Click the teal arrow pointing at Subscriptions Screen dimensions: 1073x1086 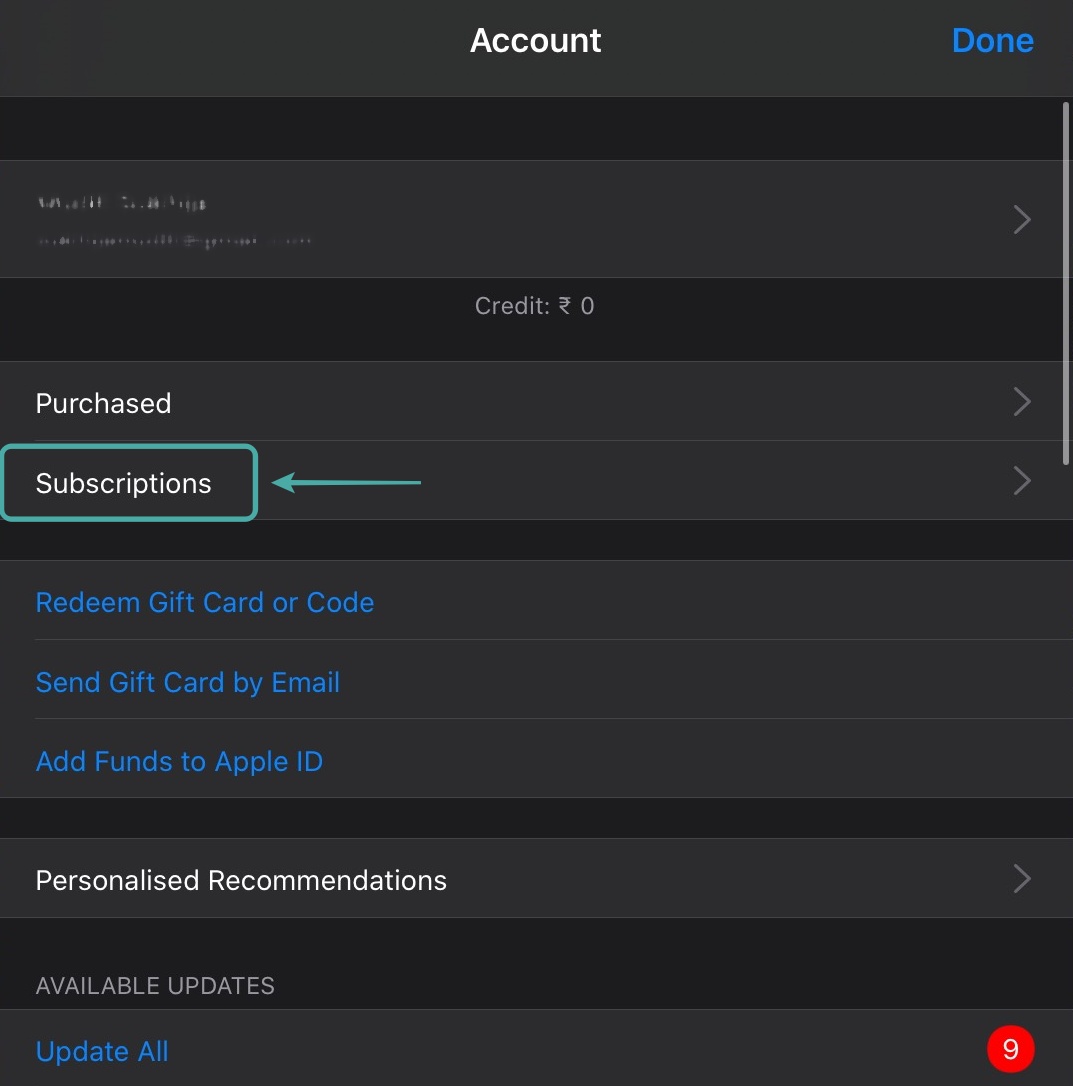click(346, 483)
